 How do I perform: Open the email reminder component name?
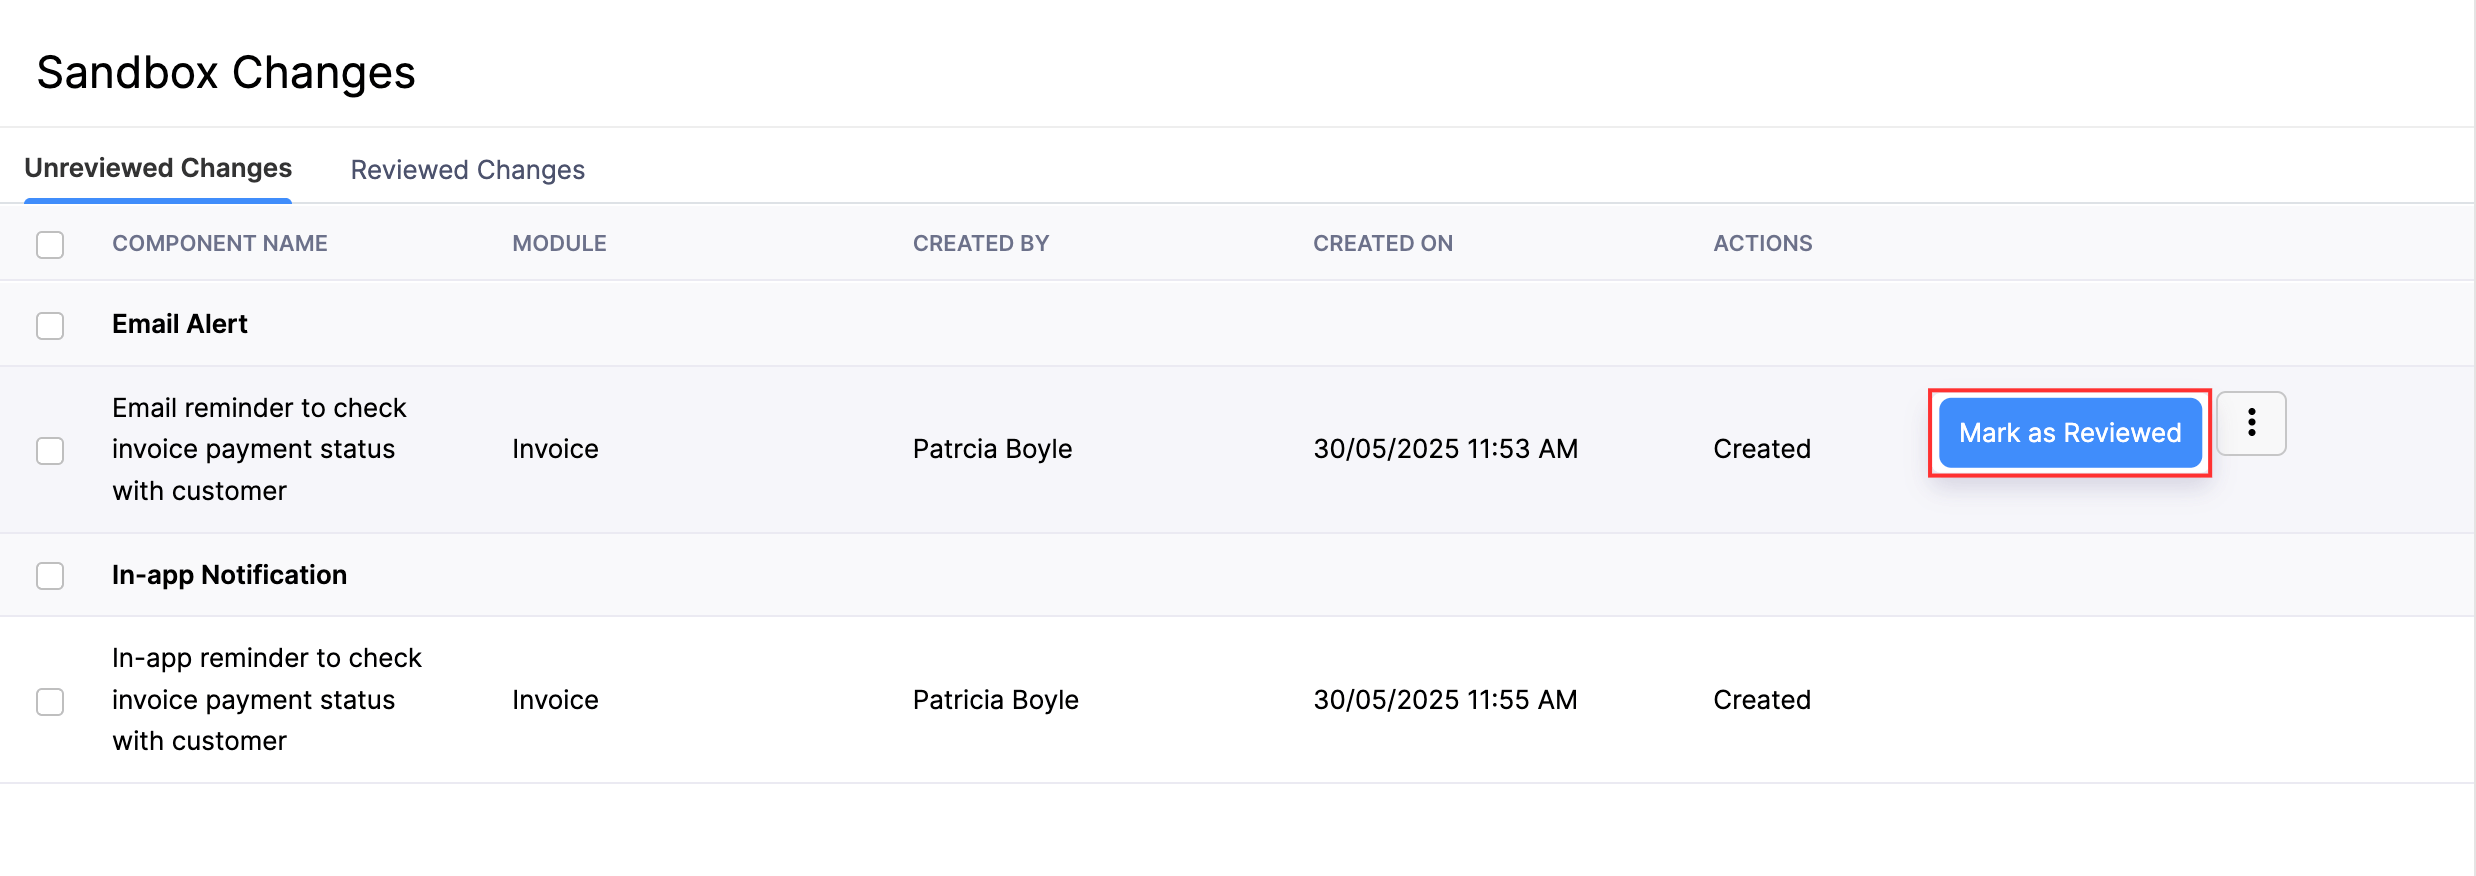click(260, 448)
